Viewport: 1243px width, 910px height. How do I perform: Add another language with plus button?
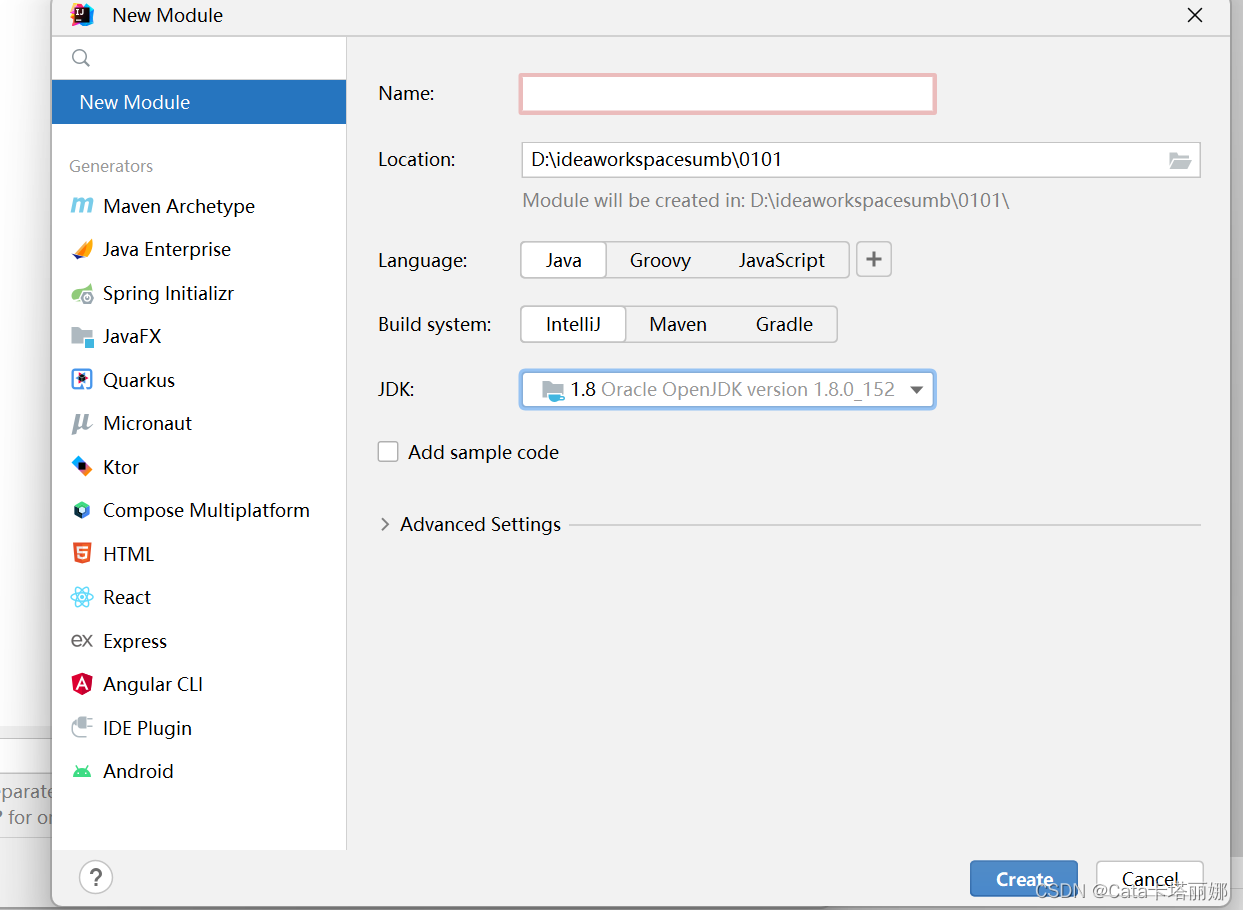pos(874,260)
